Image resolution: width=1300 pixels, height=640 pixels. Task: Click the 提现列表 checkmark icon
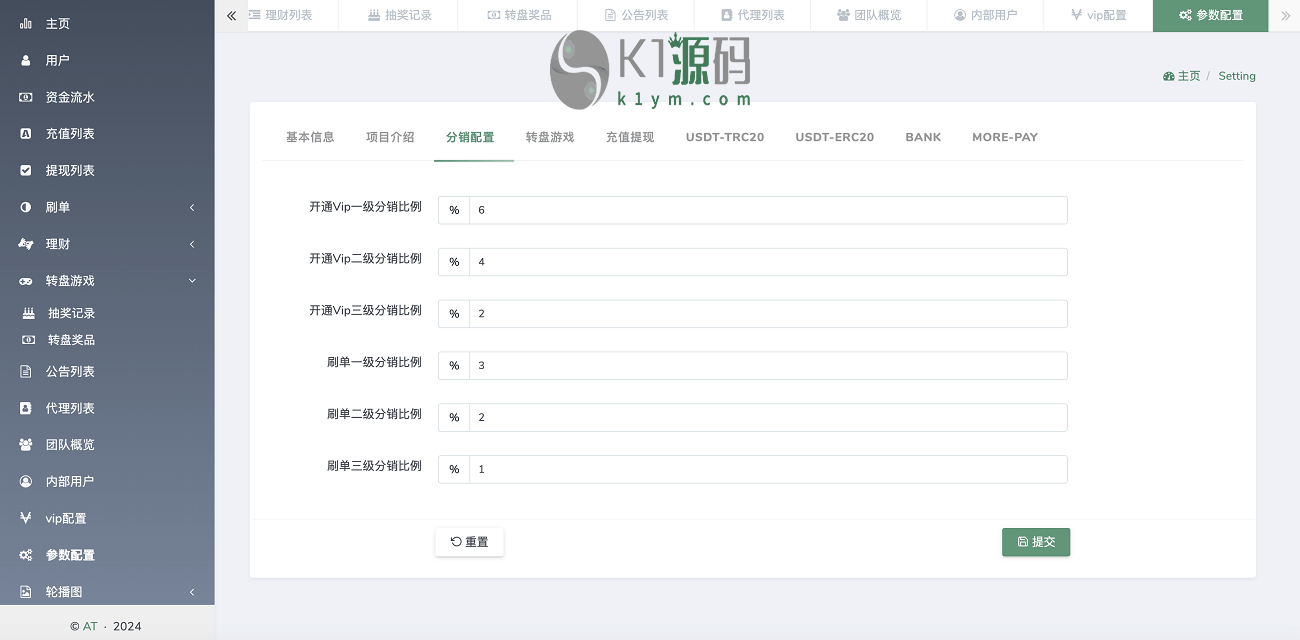26,171
